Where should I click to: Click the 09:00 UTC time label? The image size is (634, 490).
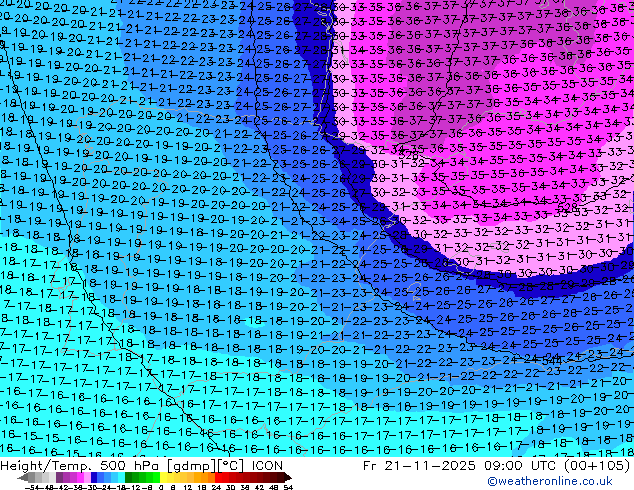522,466
